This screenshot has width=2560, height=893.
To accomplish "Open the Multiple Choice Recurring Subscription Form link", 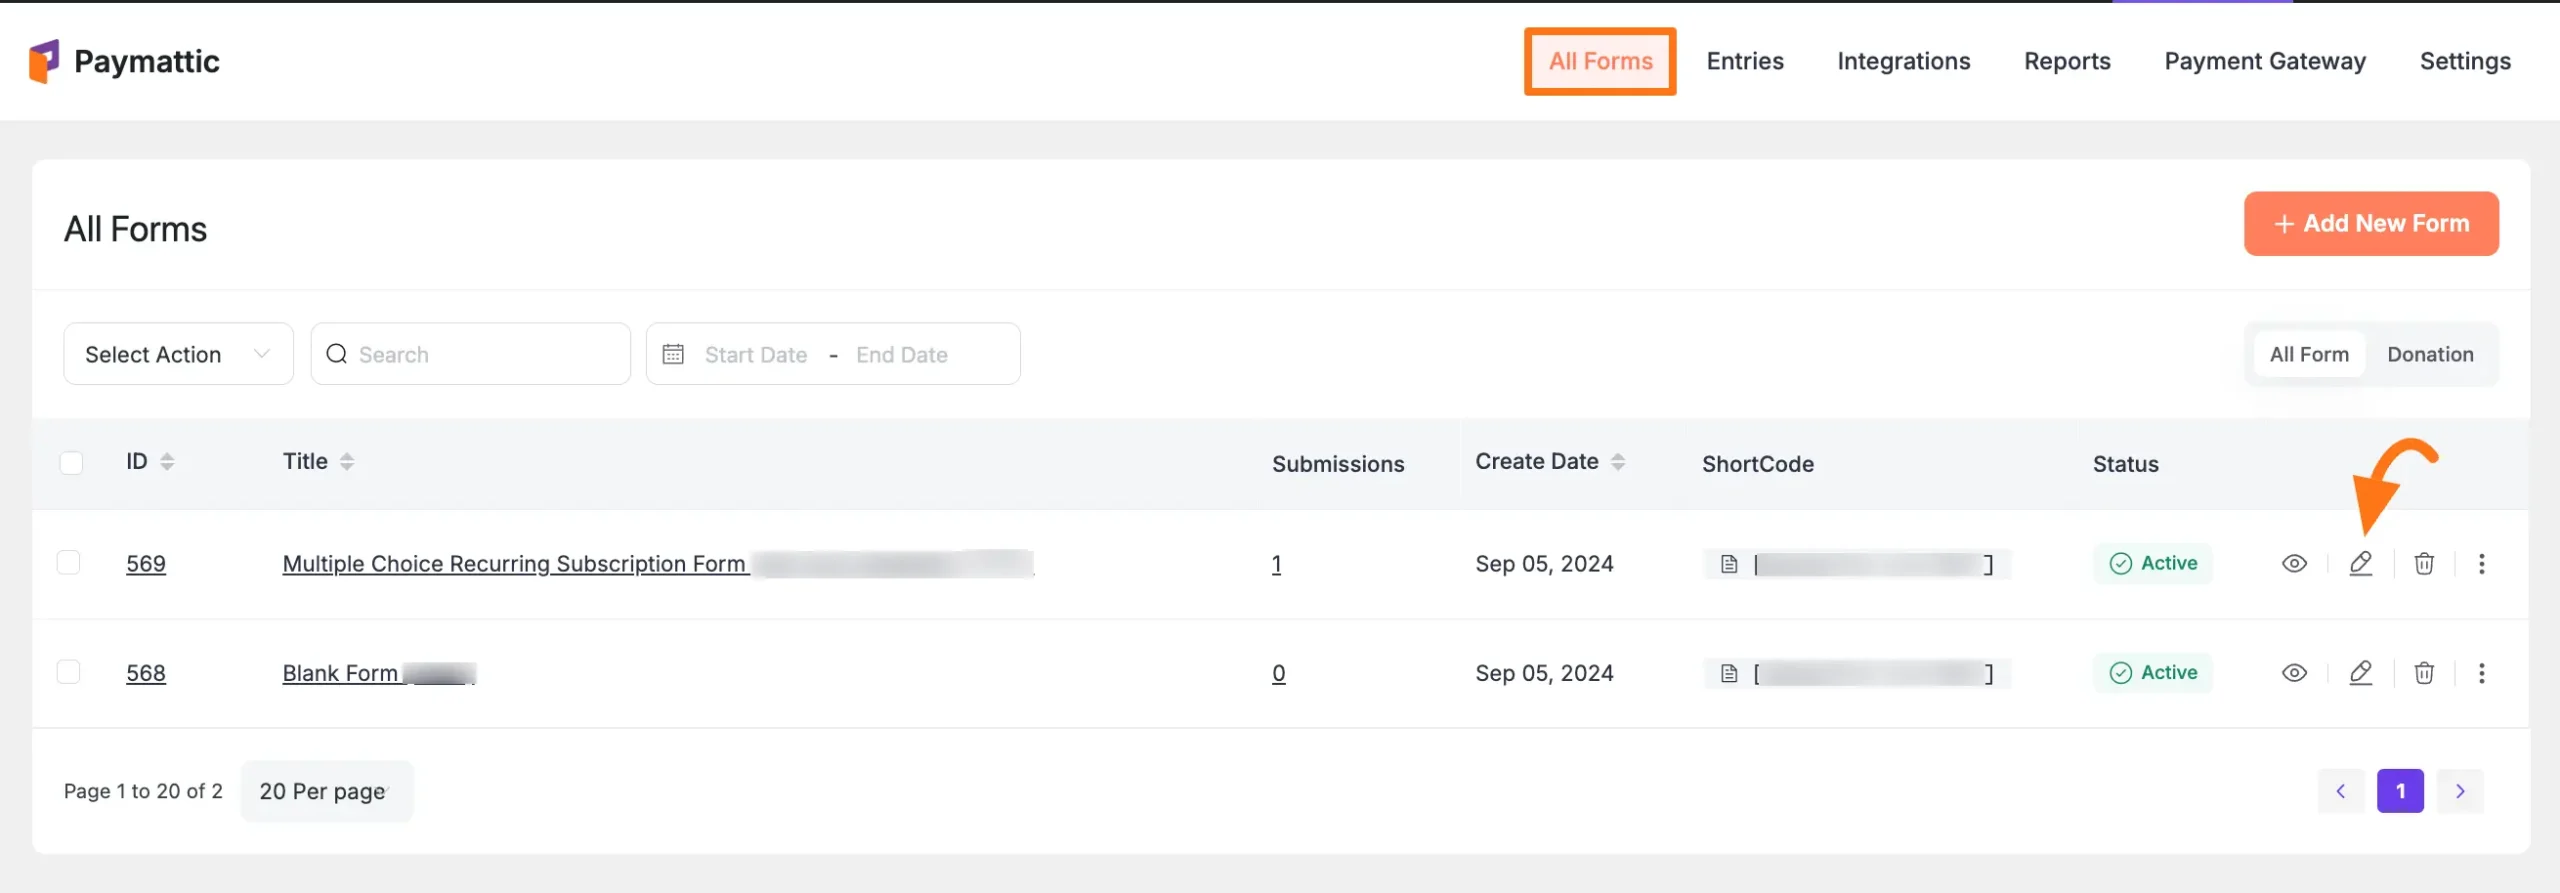I will (514, 564).
